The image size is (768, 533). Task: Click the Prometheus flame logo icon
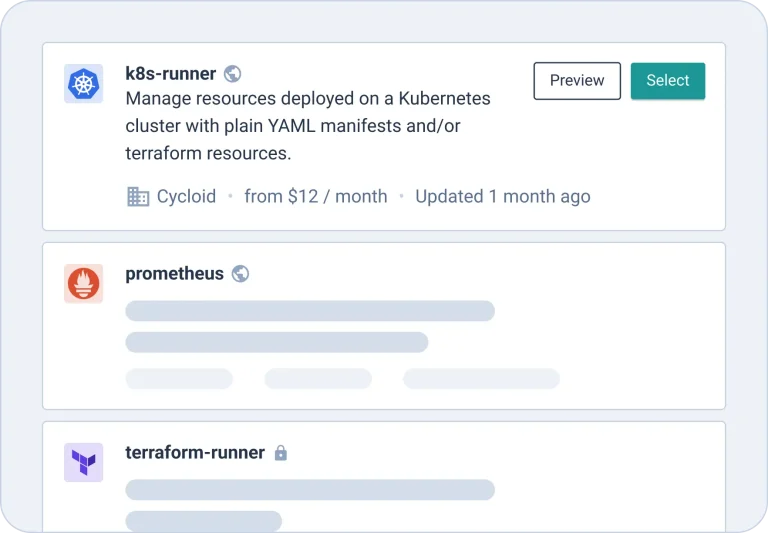[84, 284]
